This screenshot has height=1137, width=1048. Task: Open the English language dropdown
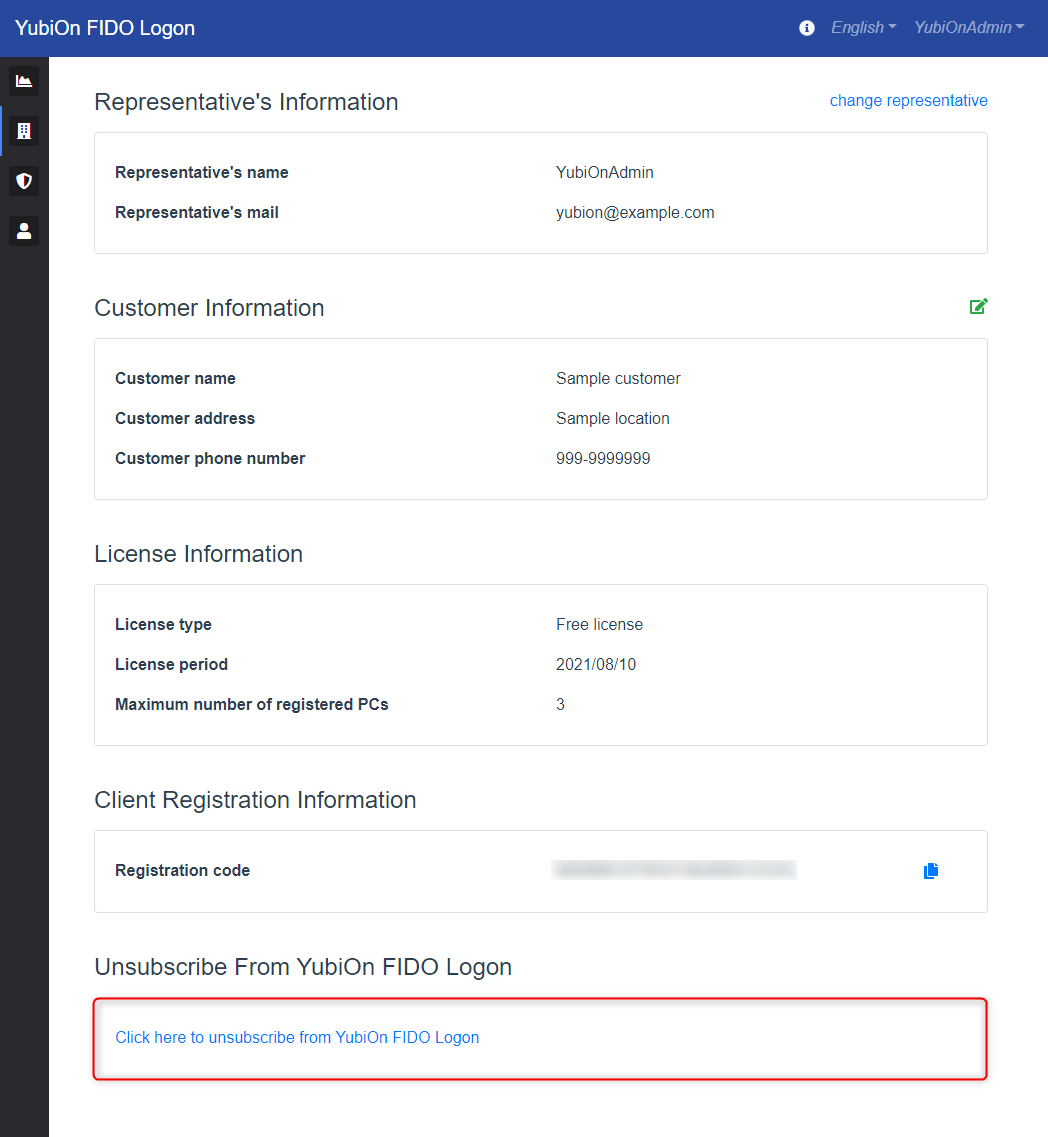point(863,28)
